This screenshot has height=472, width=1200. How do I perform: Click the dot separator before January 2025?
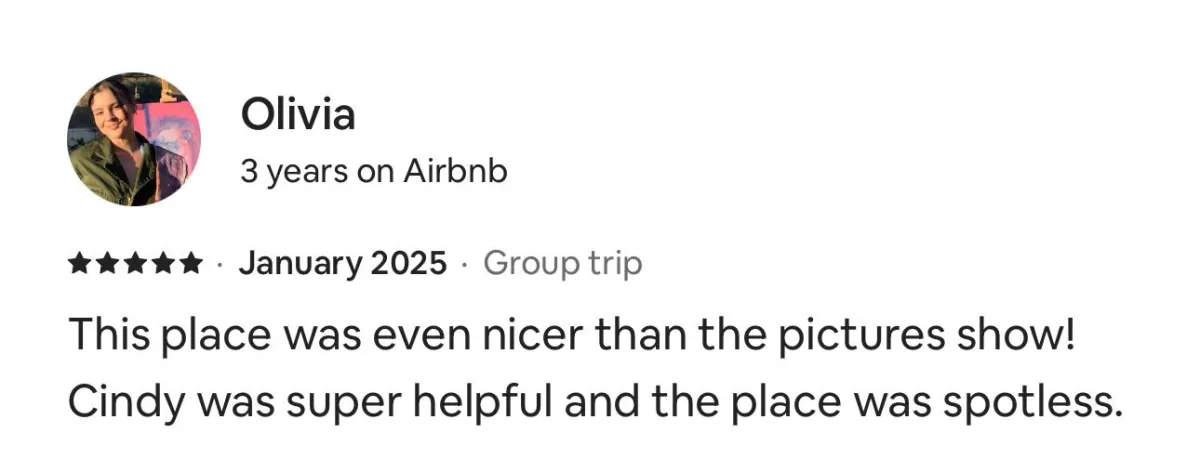(x=219, y=265)
